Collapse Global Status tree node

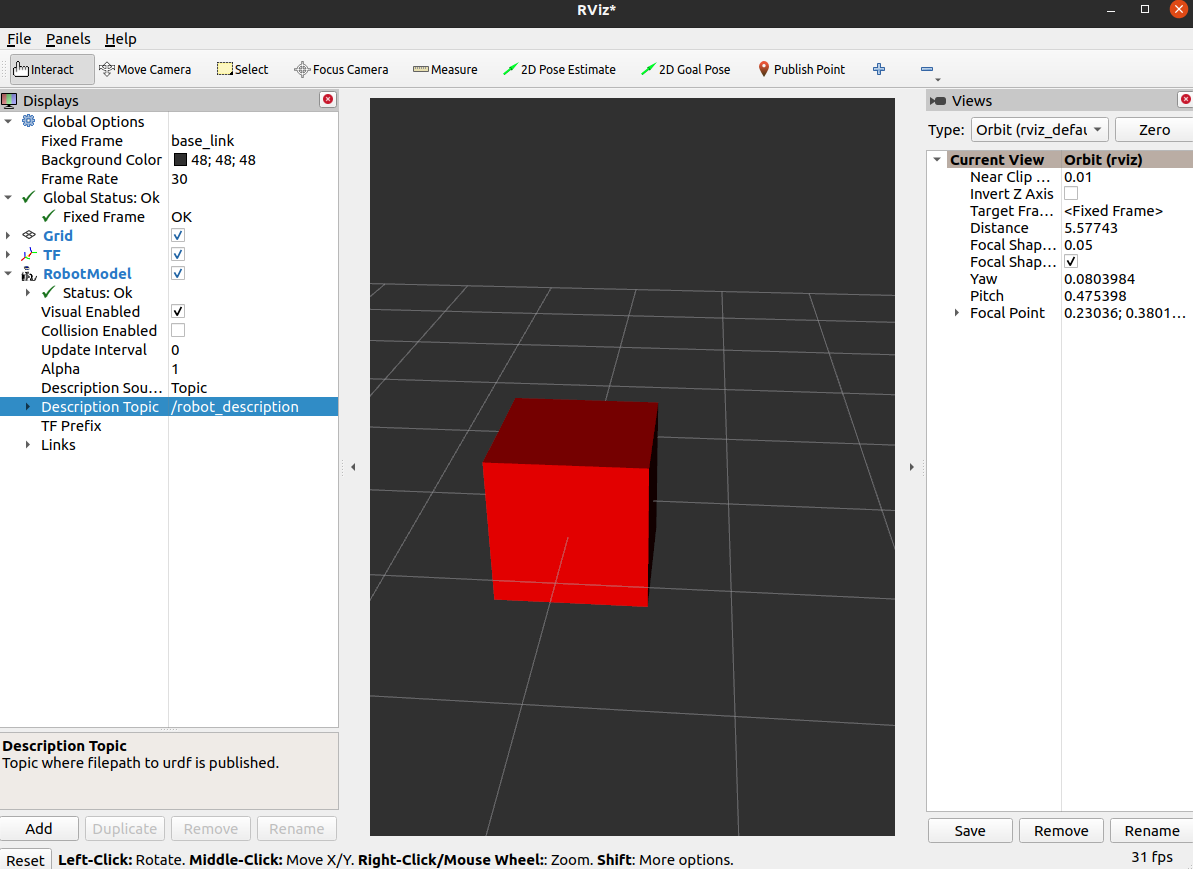8,197
